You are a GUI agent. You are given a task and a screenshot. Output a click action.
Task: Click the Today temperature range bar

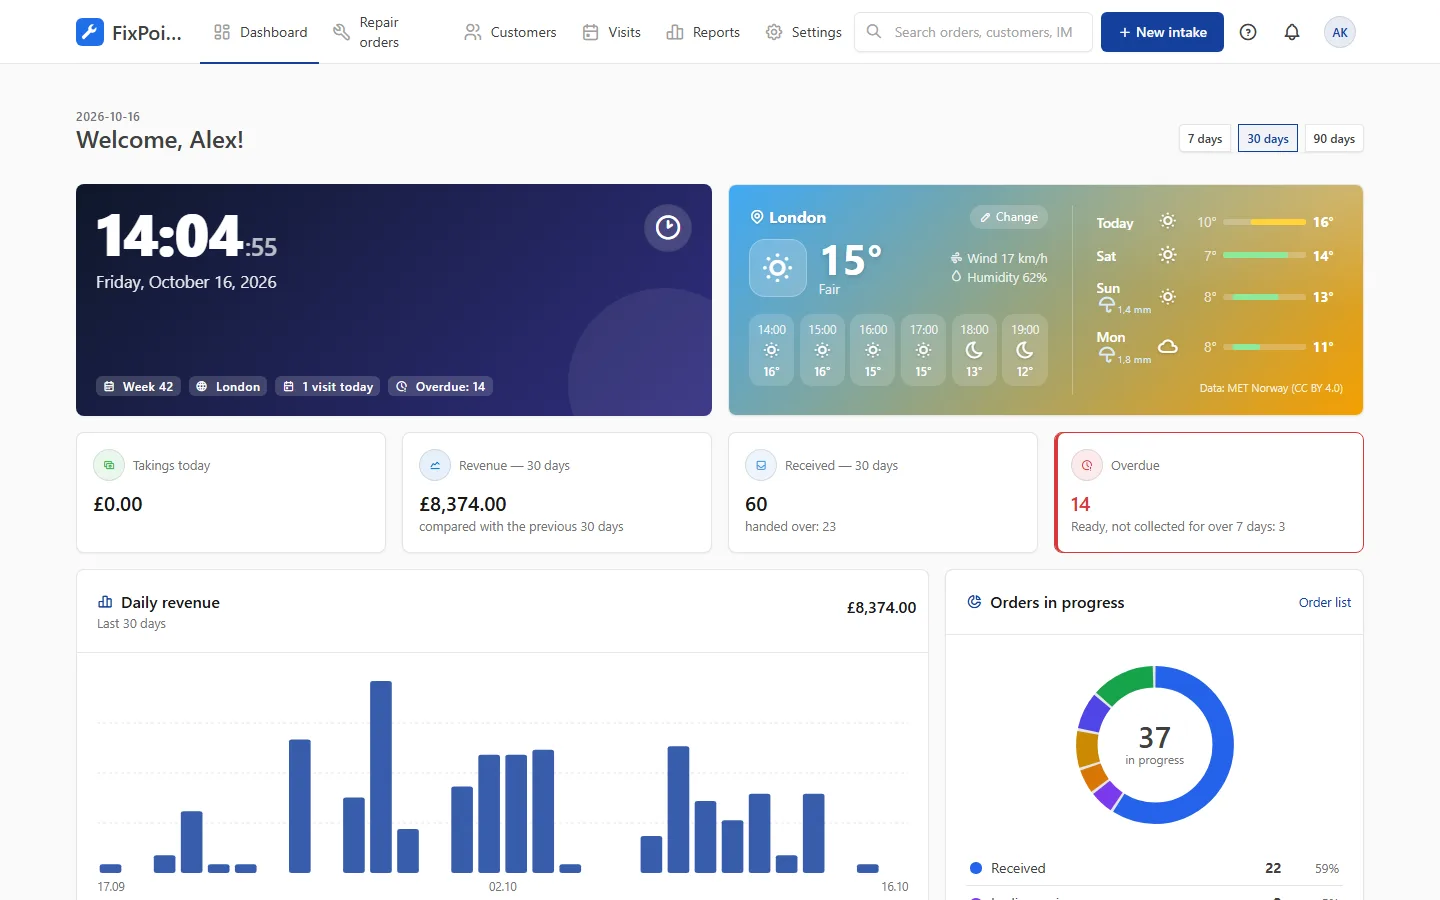1264,222
